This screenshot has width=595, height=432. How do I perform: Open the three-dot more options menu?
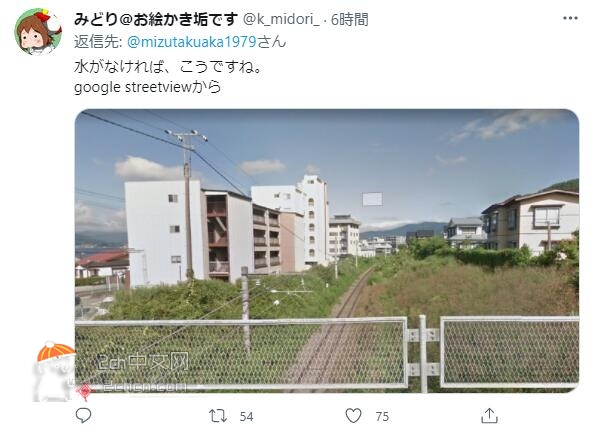click(570, 18)
